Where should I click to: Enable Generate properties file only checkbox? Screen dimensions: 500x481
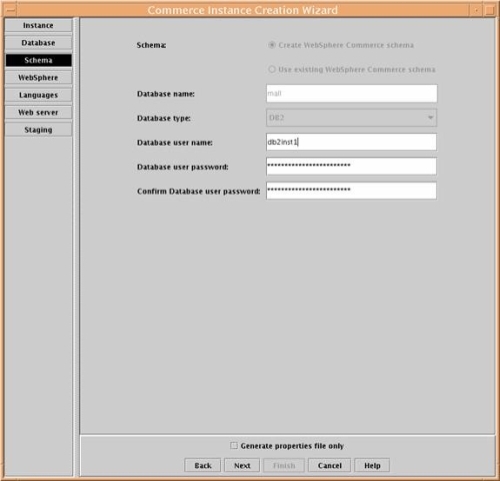pyautogui.click(x=234, y=446)
